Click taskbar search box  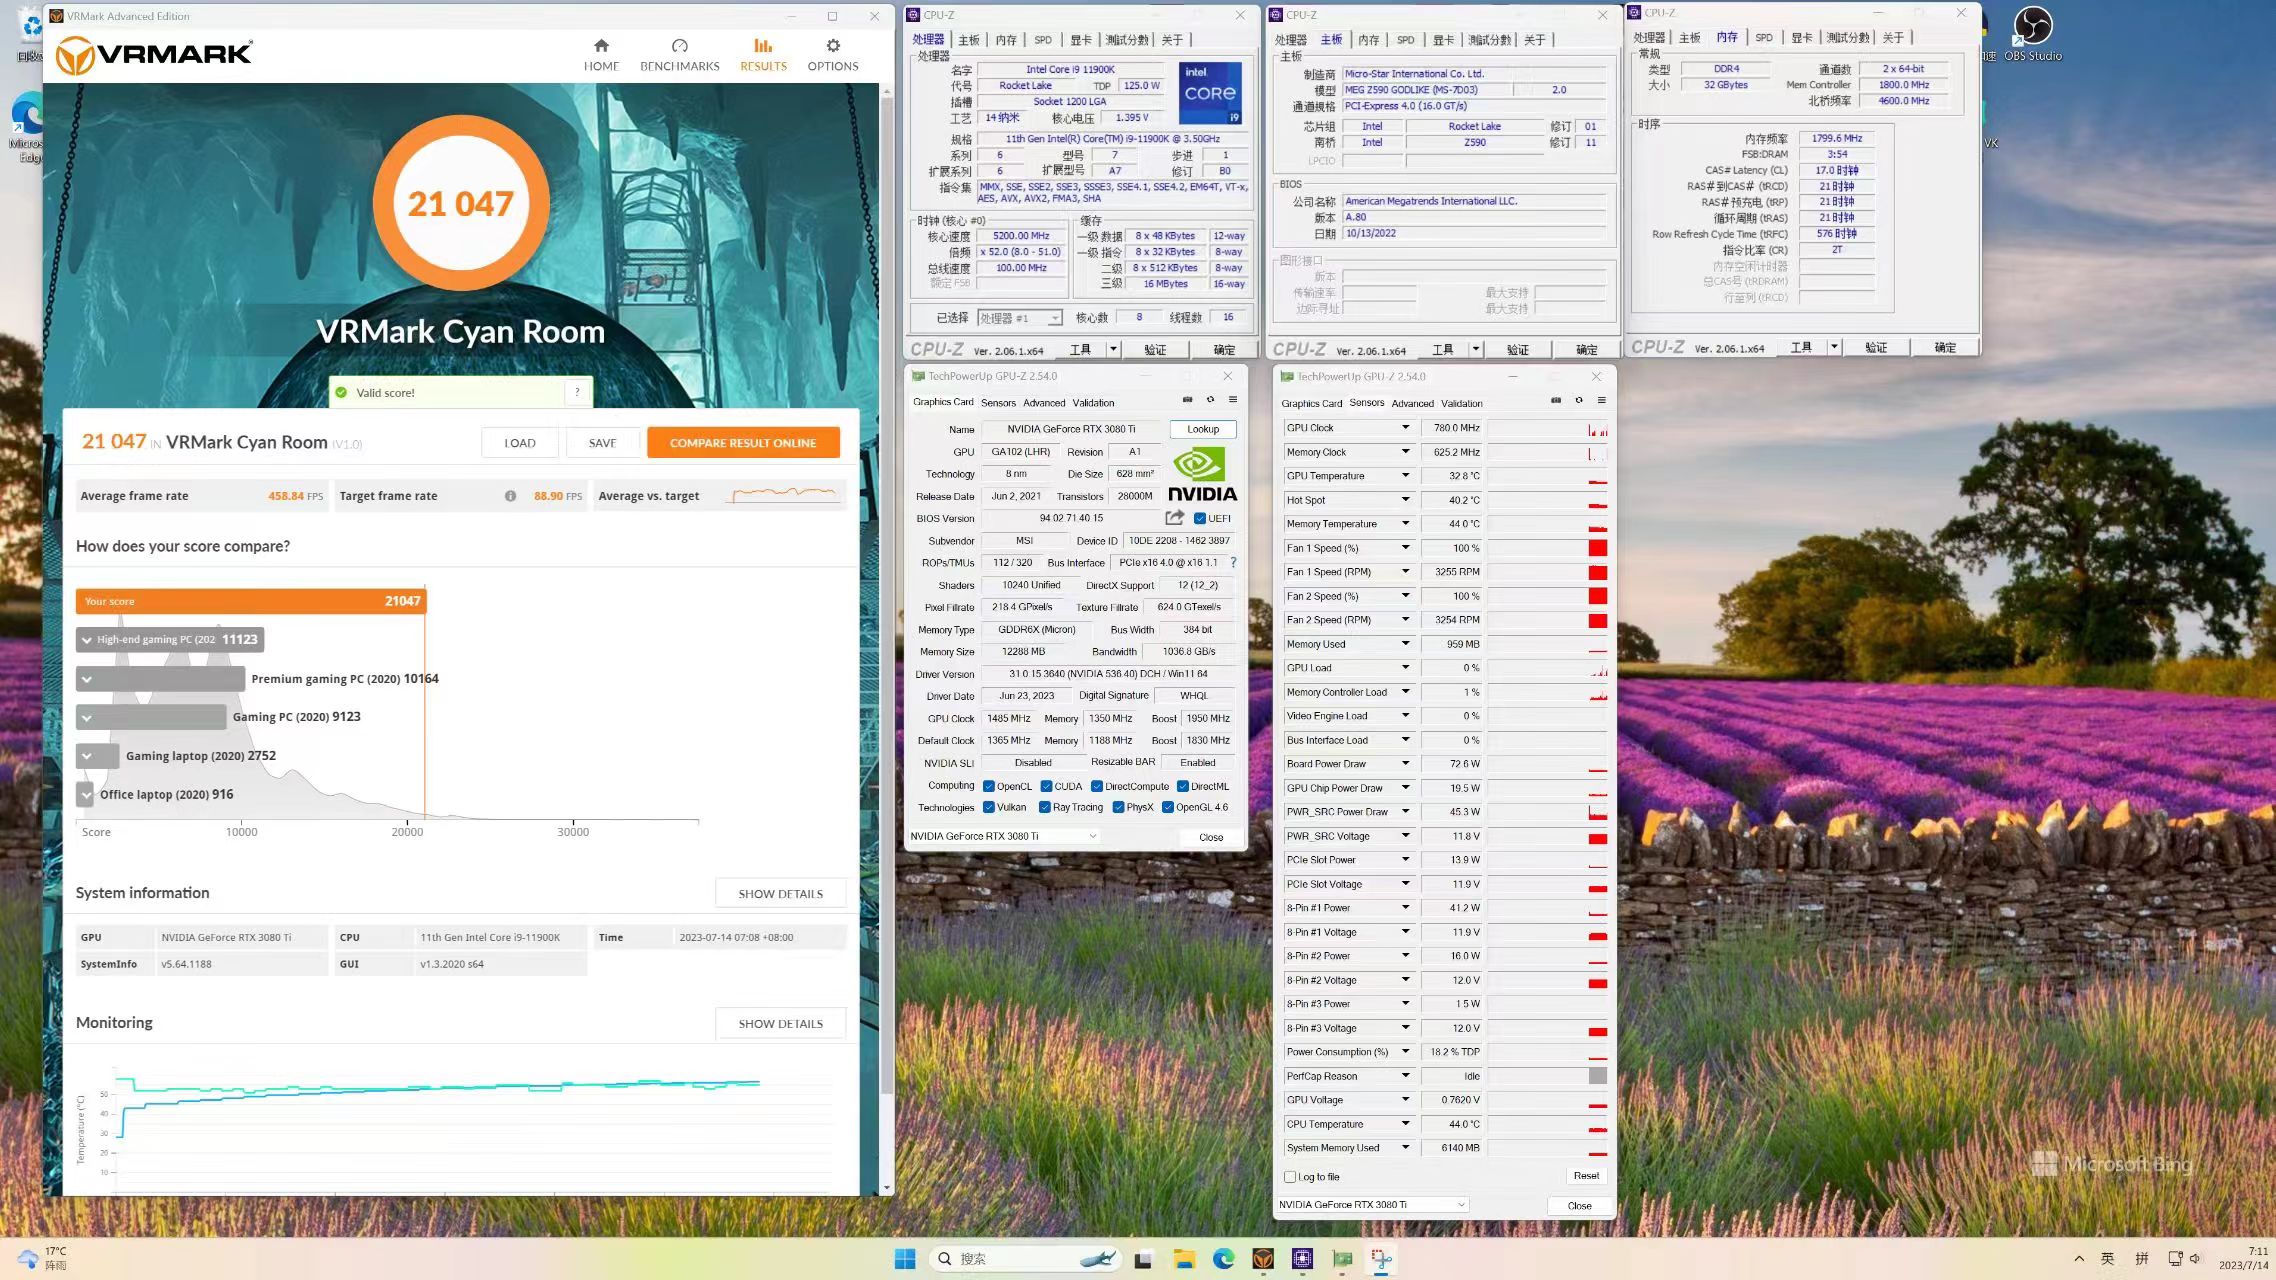pos(1027,1259)
